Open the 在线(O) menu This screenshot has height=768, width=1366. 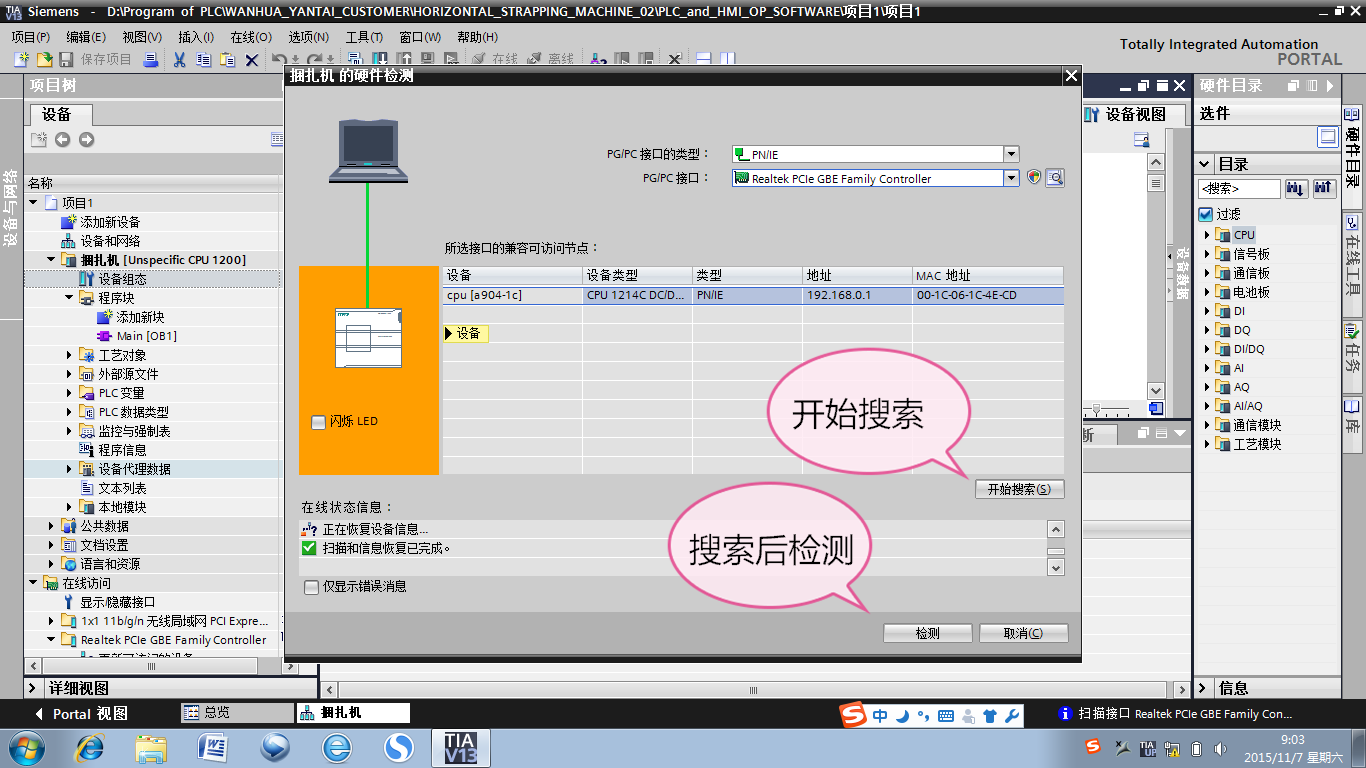point(251,37)
